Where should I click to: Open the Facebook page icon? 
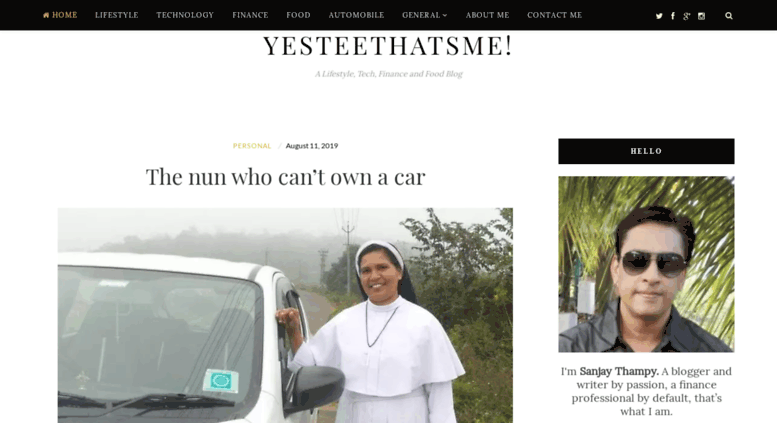point(672,16)
